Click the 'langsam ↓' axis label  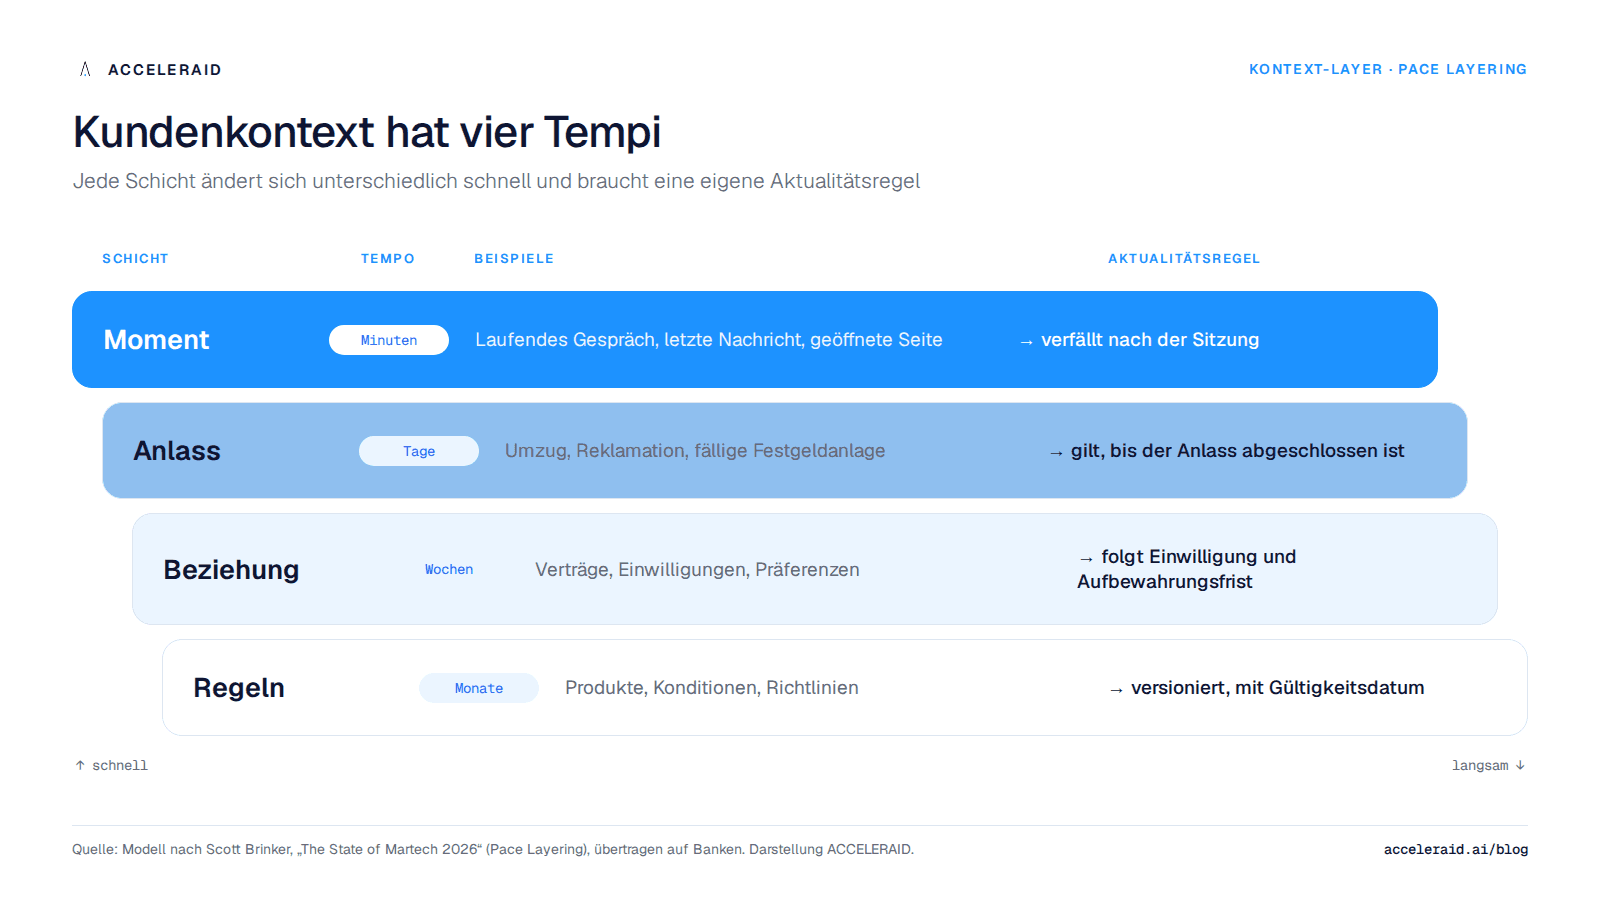(x=1489, y=765)
